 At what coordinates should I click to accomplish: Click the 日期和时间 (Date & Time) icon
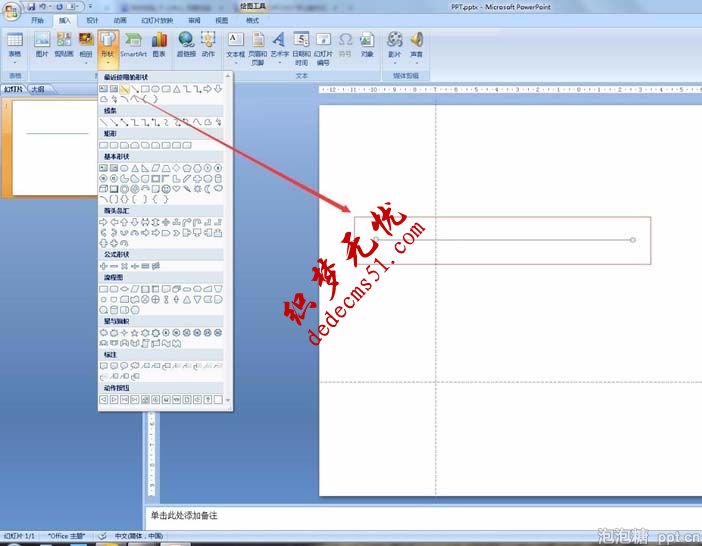301,43
